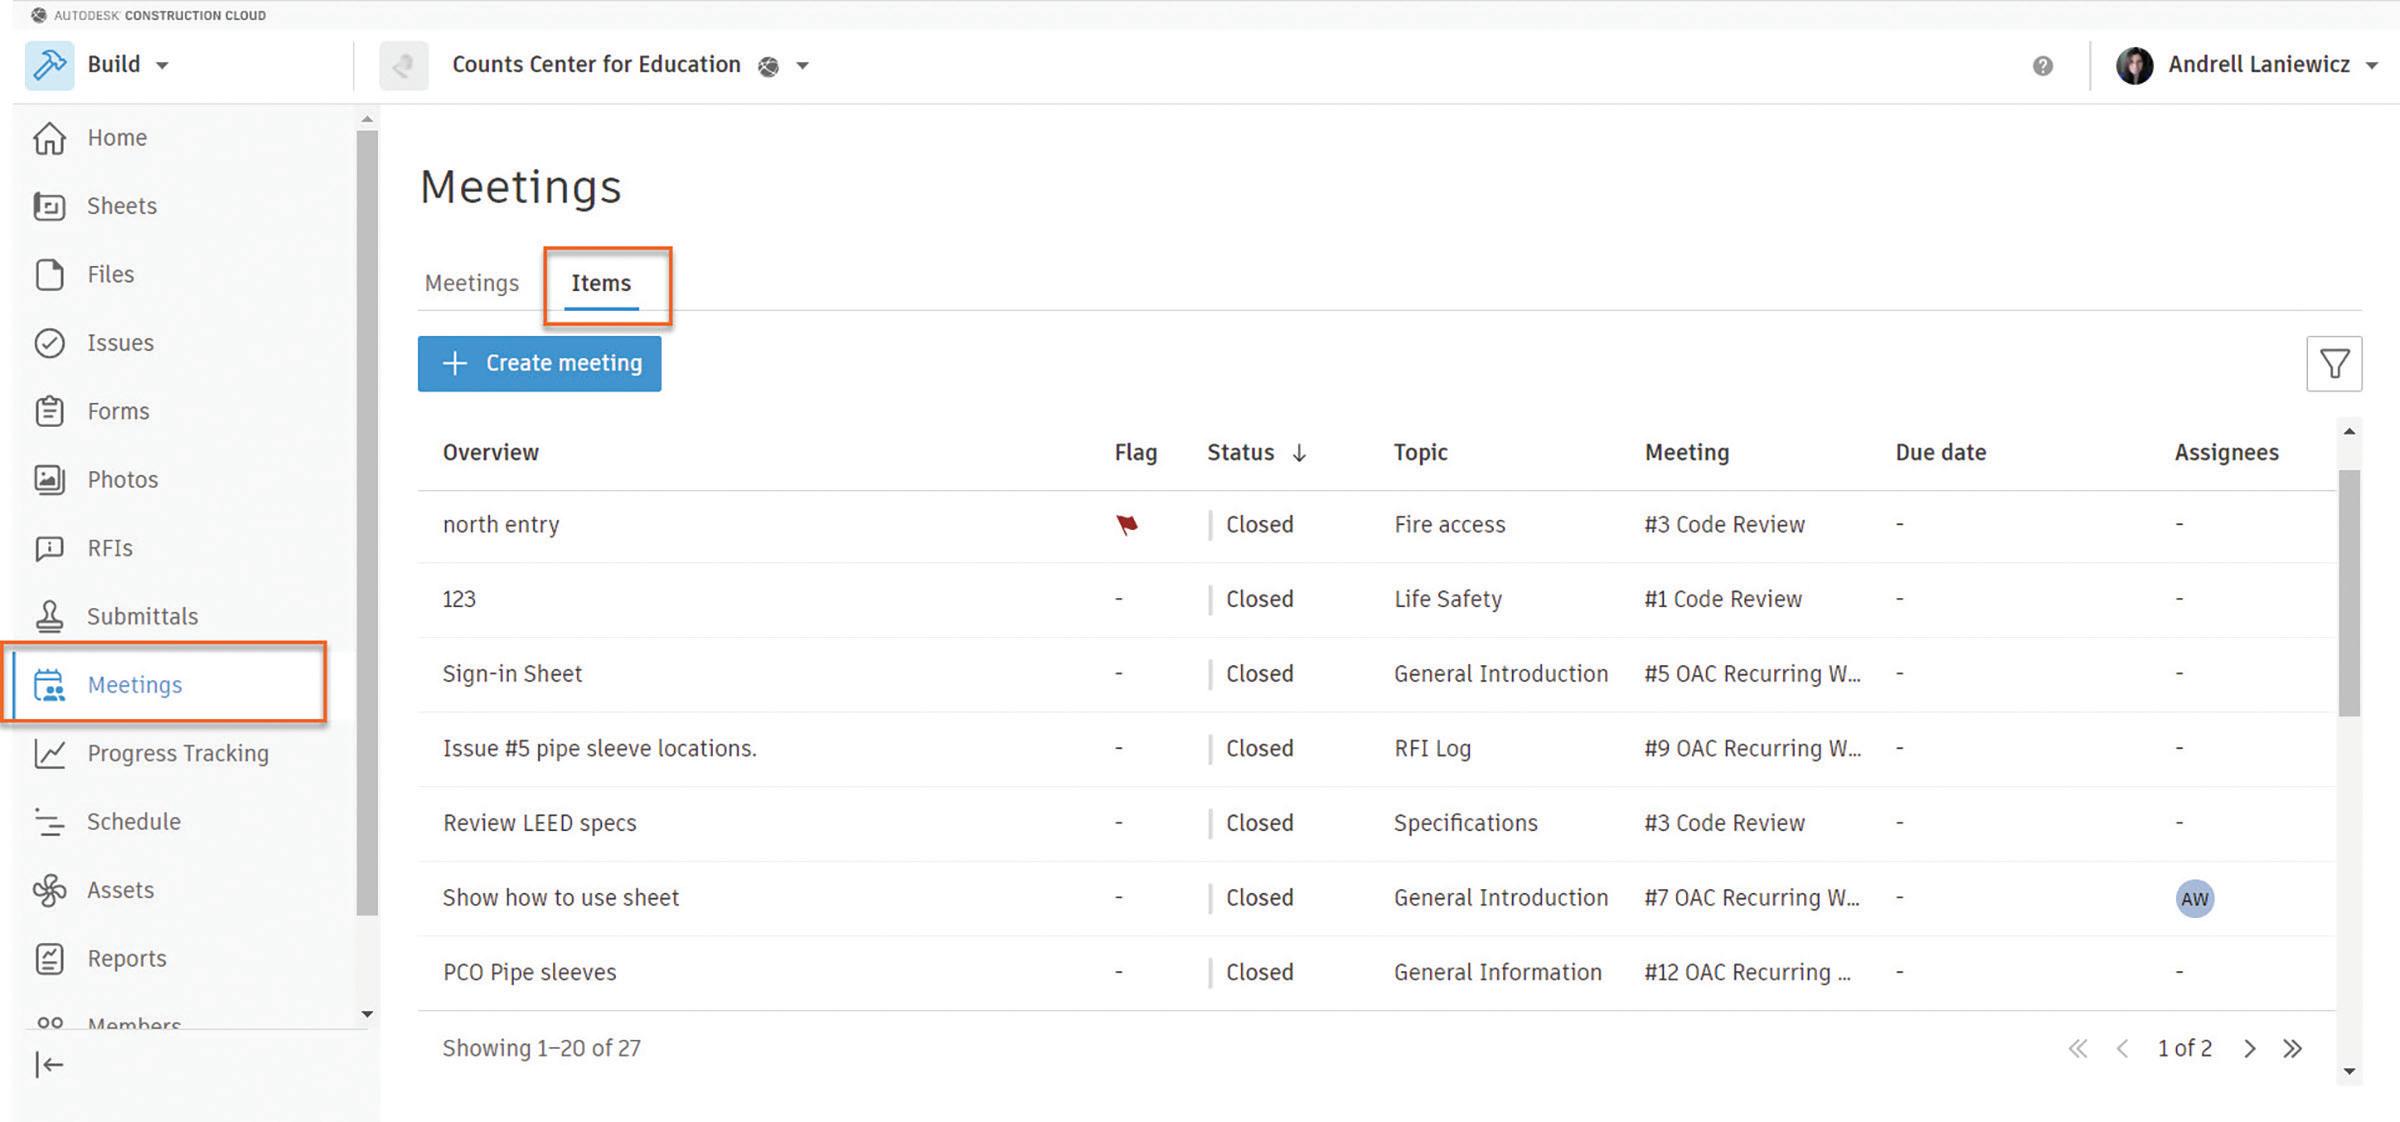The width and height of the screenshot is (2400, 1122).
Task: Open PCO Pipe sleeves item
Action: pyautogui.click(x=530, y=973)
